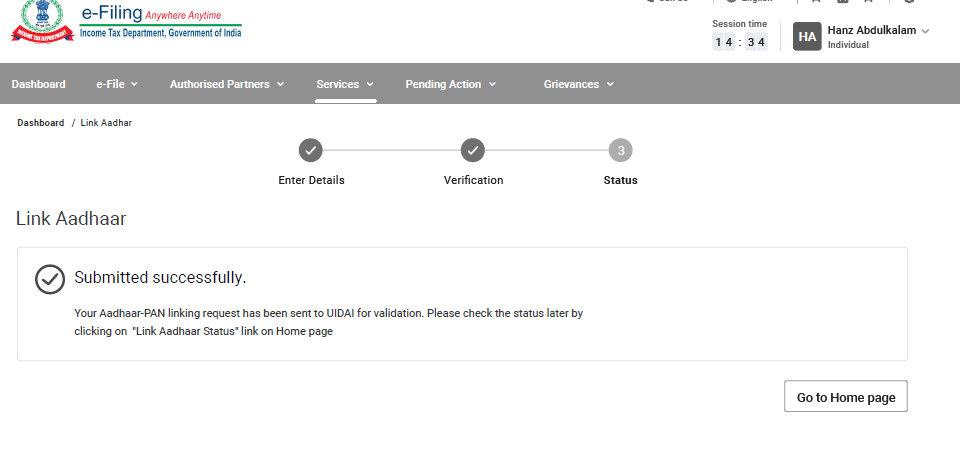Follow the Dashboard breadcrumb link
960x454 pixels.
(x=40, y=123)
